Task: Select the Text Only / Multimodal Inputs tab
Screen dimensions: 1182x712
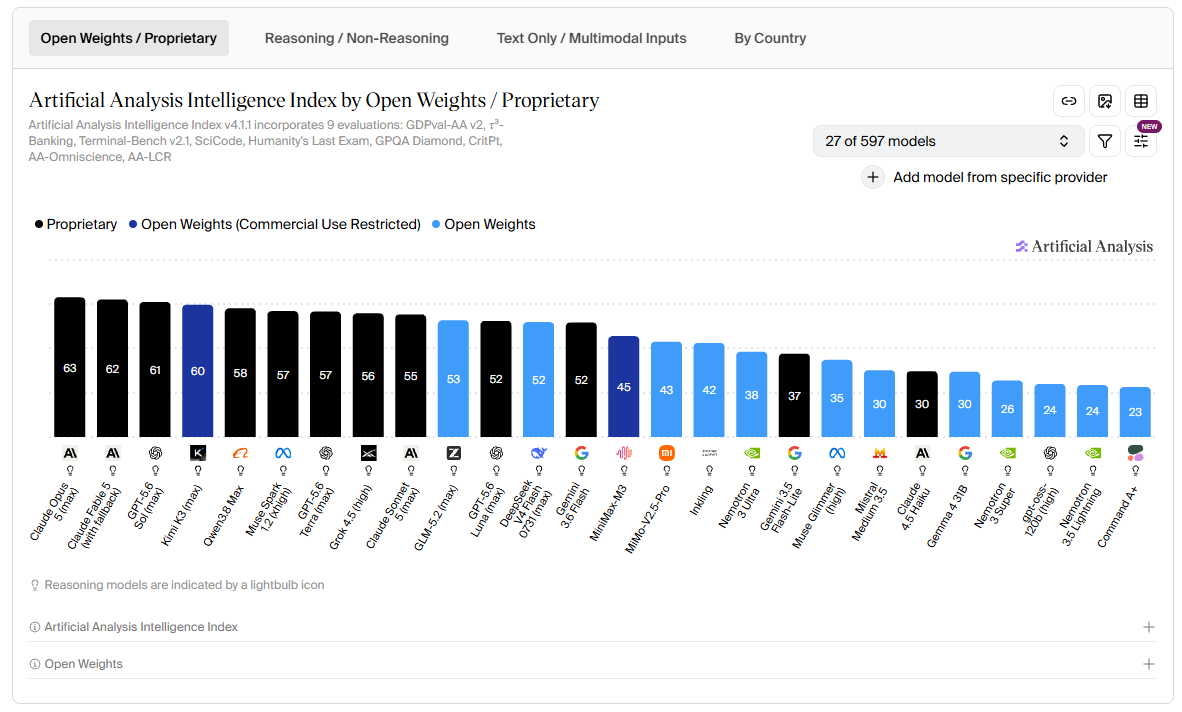Action: 591,38
